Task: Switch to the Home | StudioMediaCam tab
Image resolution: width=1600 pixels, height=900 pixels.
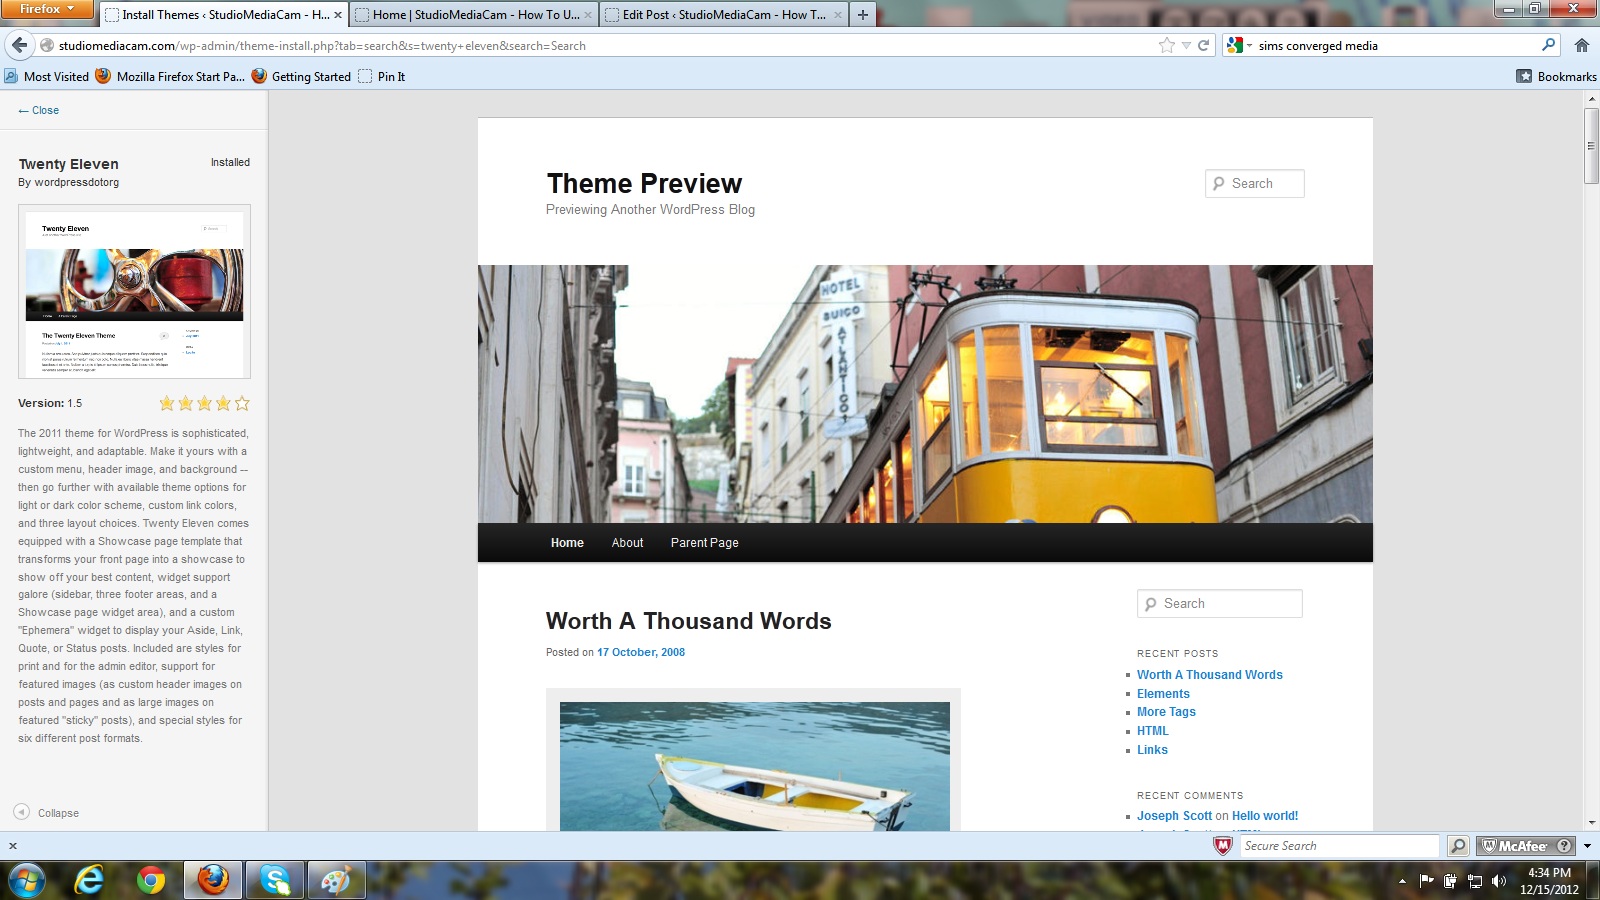Action: coord(472,15)
